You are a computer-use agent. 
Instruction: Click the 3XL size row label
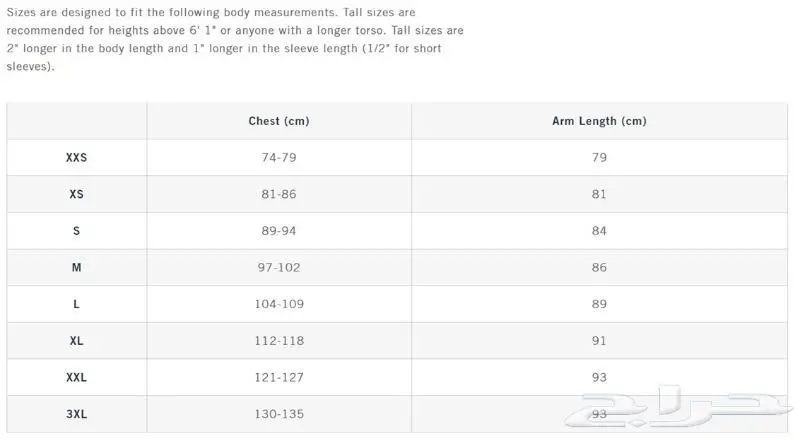(77, 414)
